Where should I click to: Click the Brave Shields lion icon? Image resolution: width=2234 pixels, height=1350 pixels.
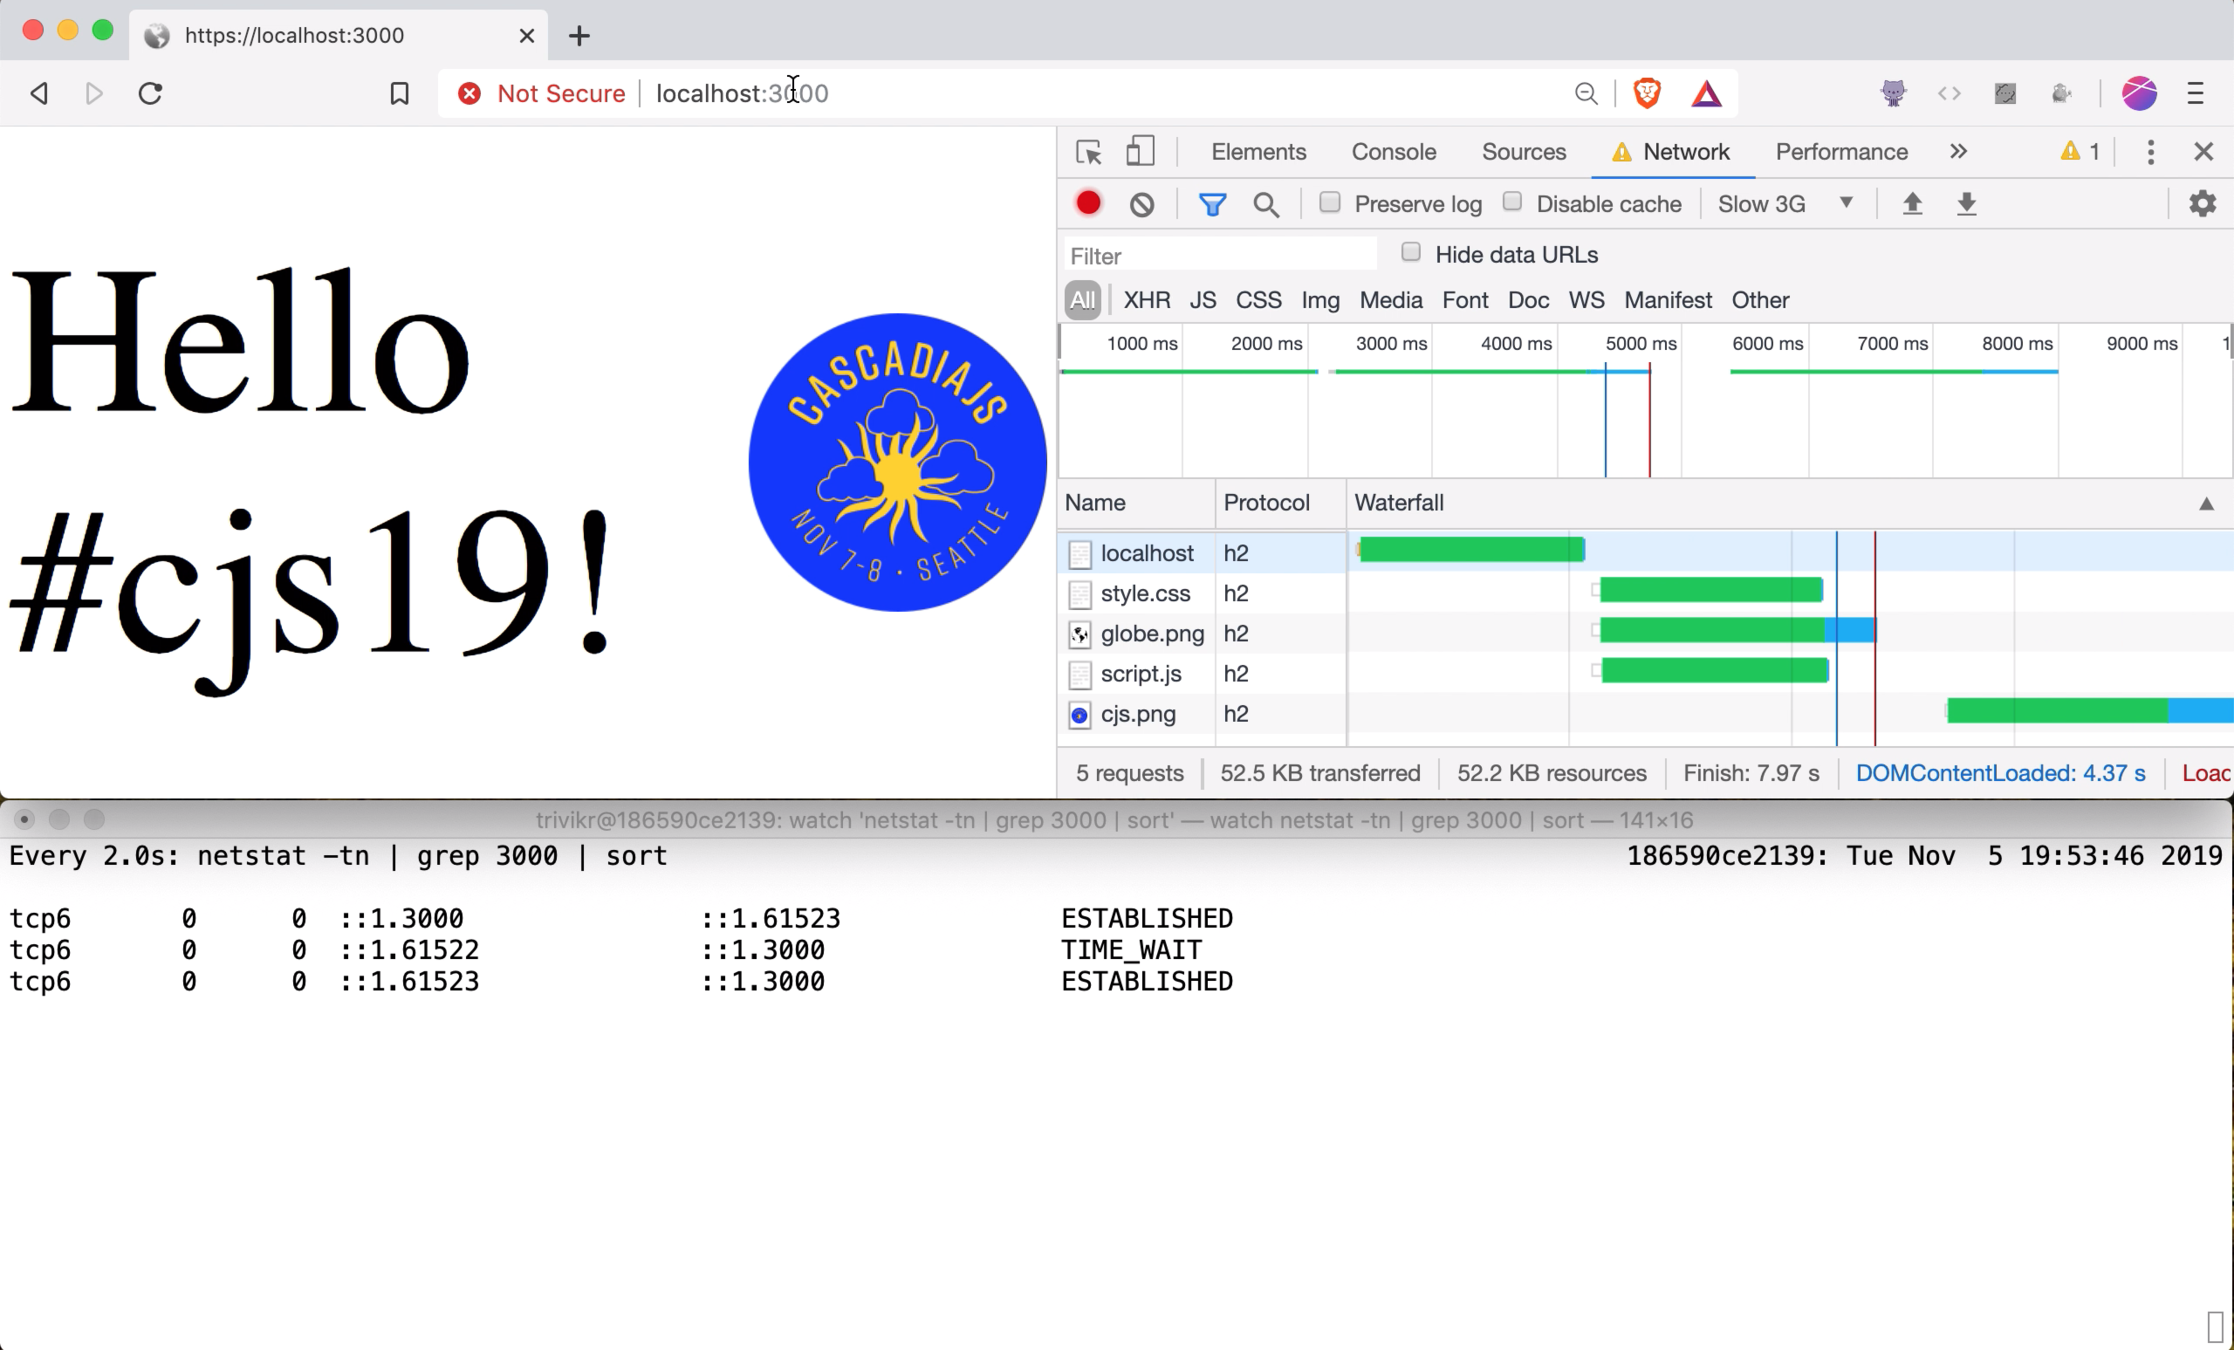tap(1647, 93)
